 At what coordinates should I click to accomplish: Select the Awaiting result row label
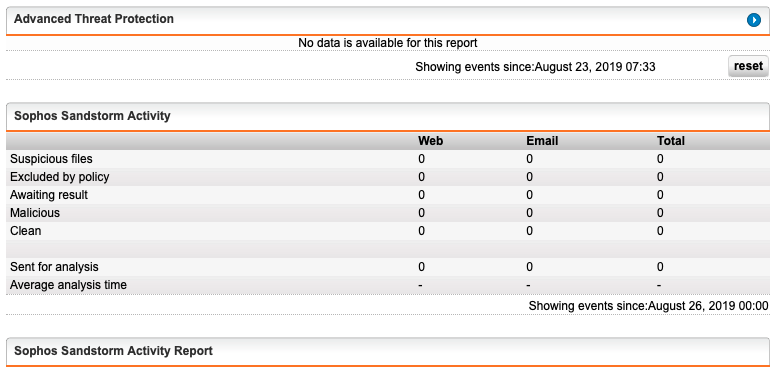point(49,195)
